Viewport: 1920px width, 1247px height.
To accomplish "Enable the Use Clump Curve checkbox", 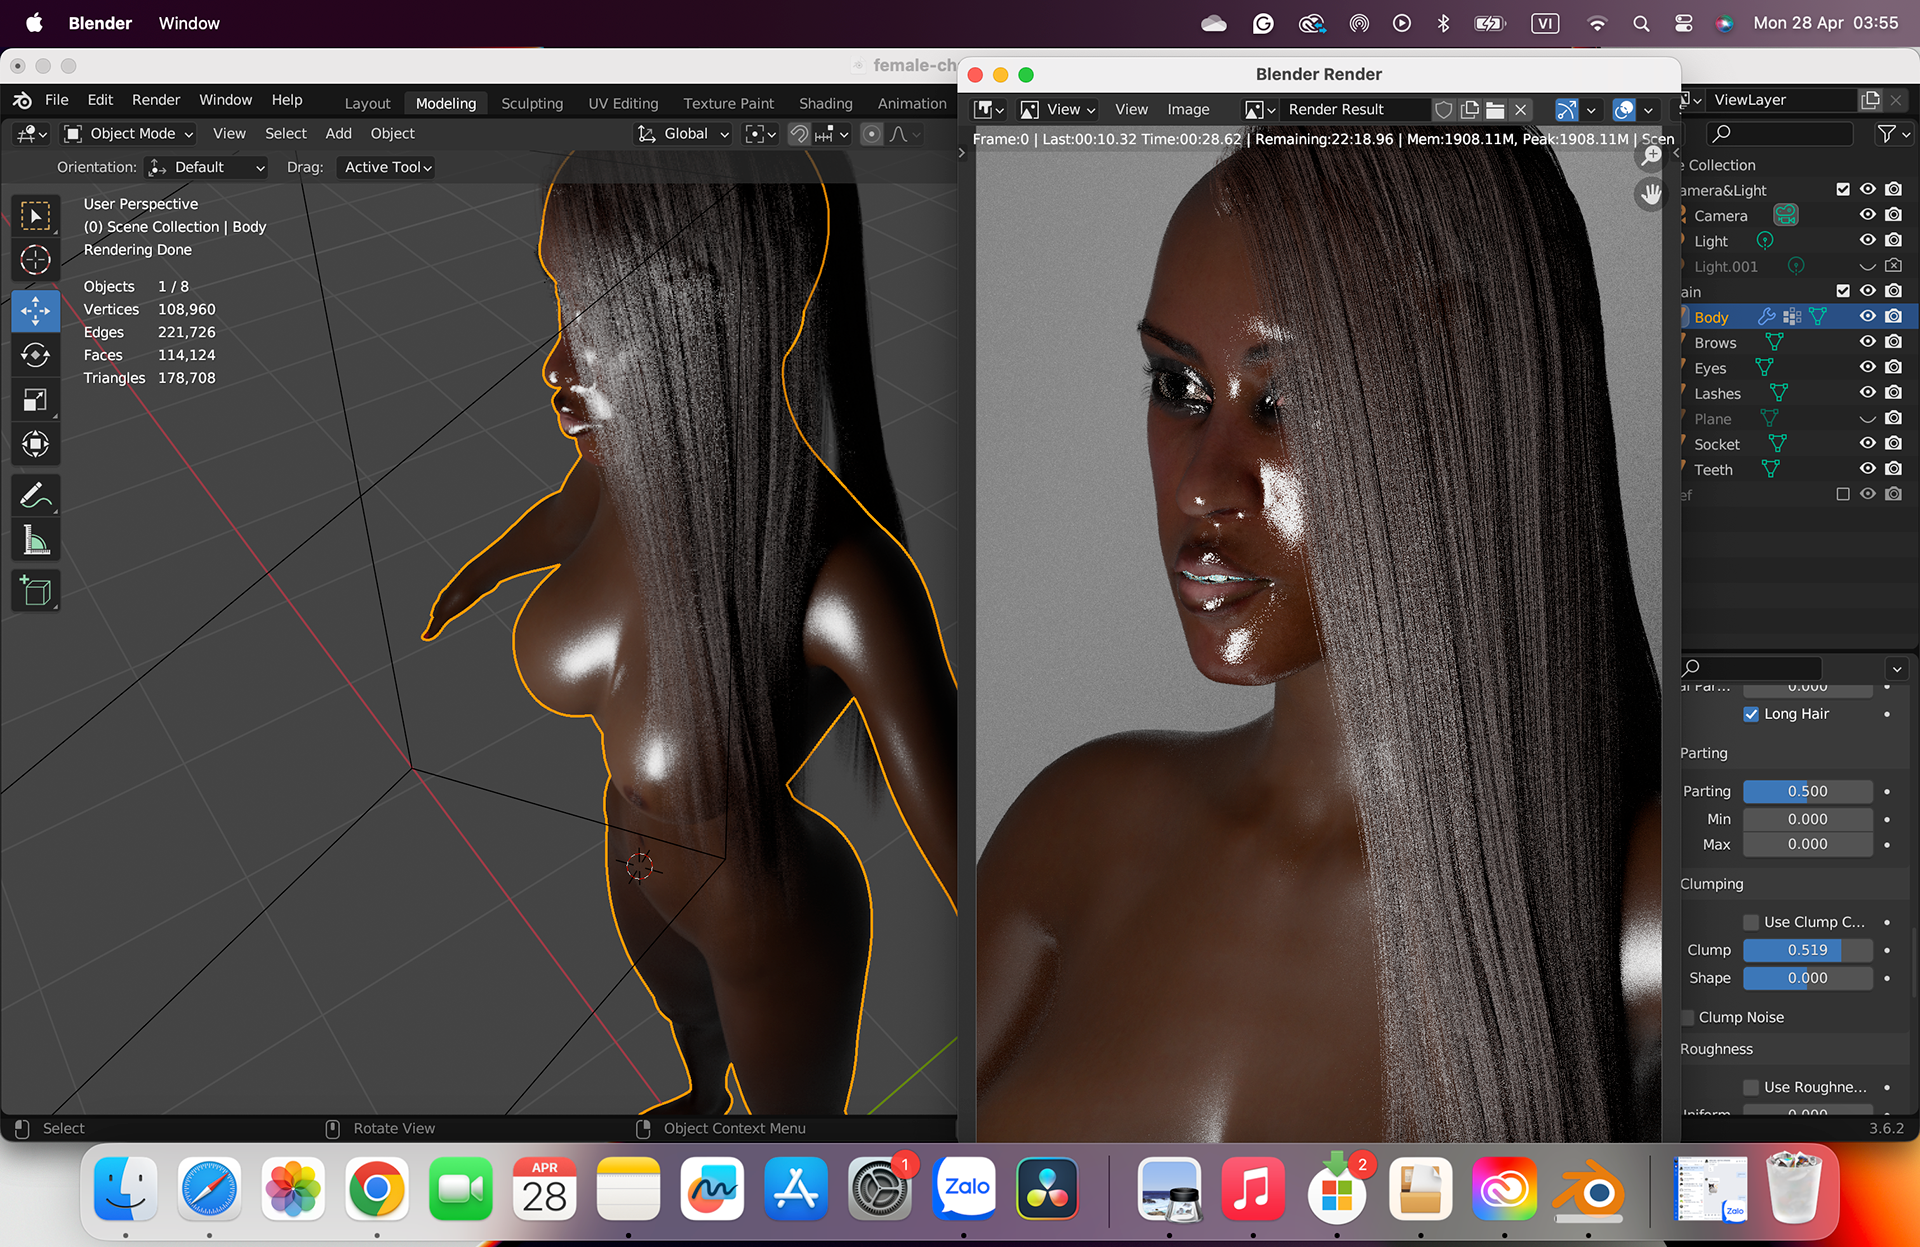I will (1751, 922).
